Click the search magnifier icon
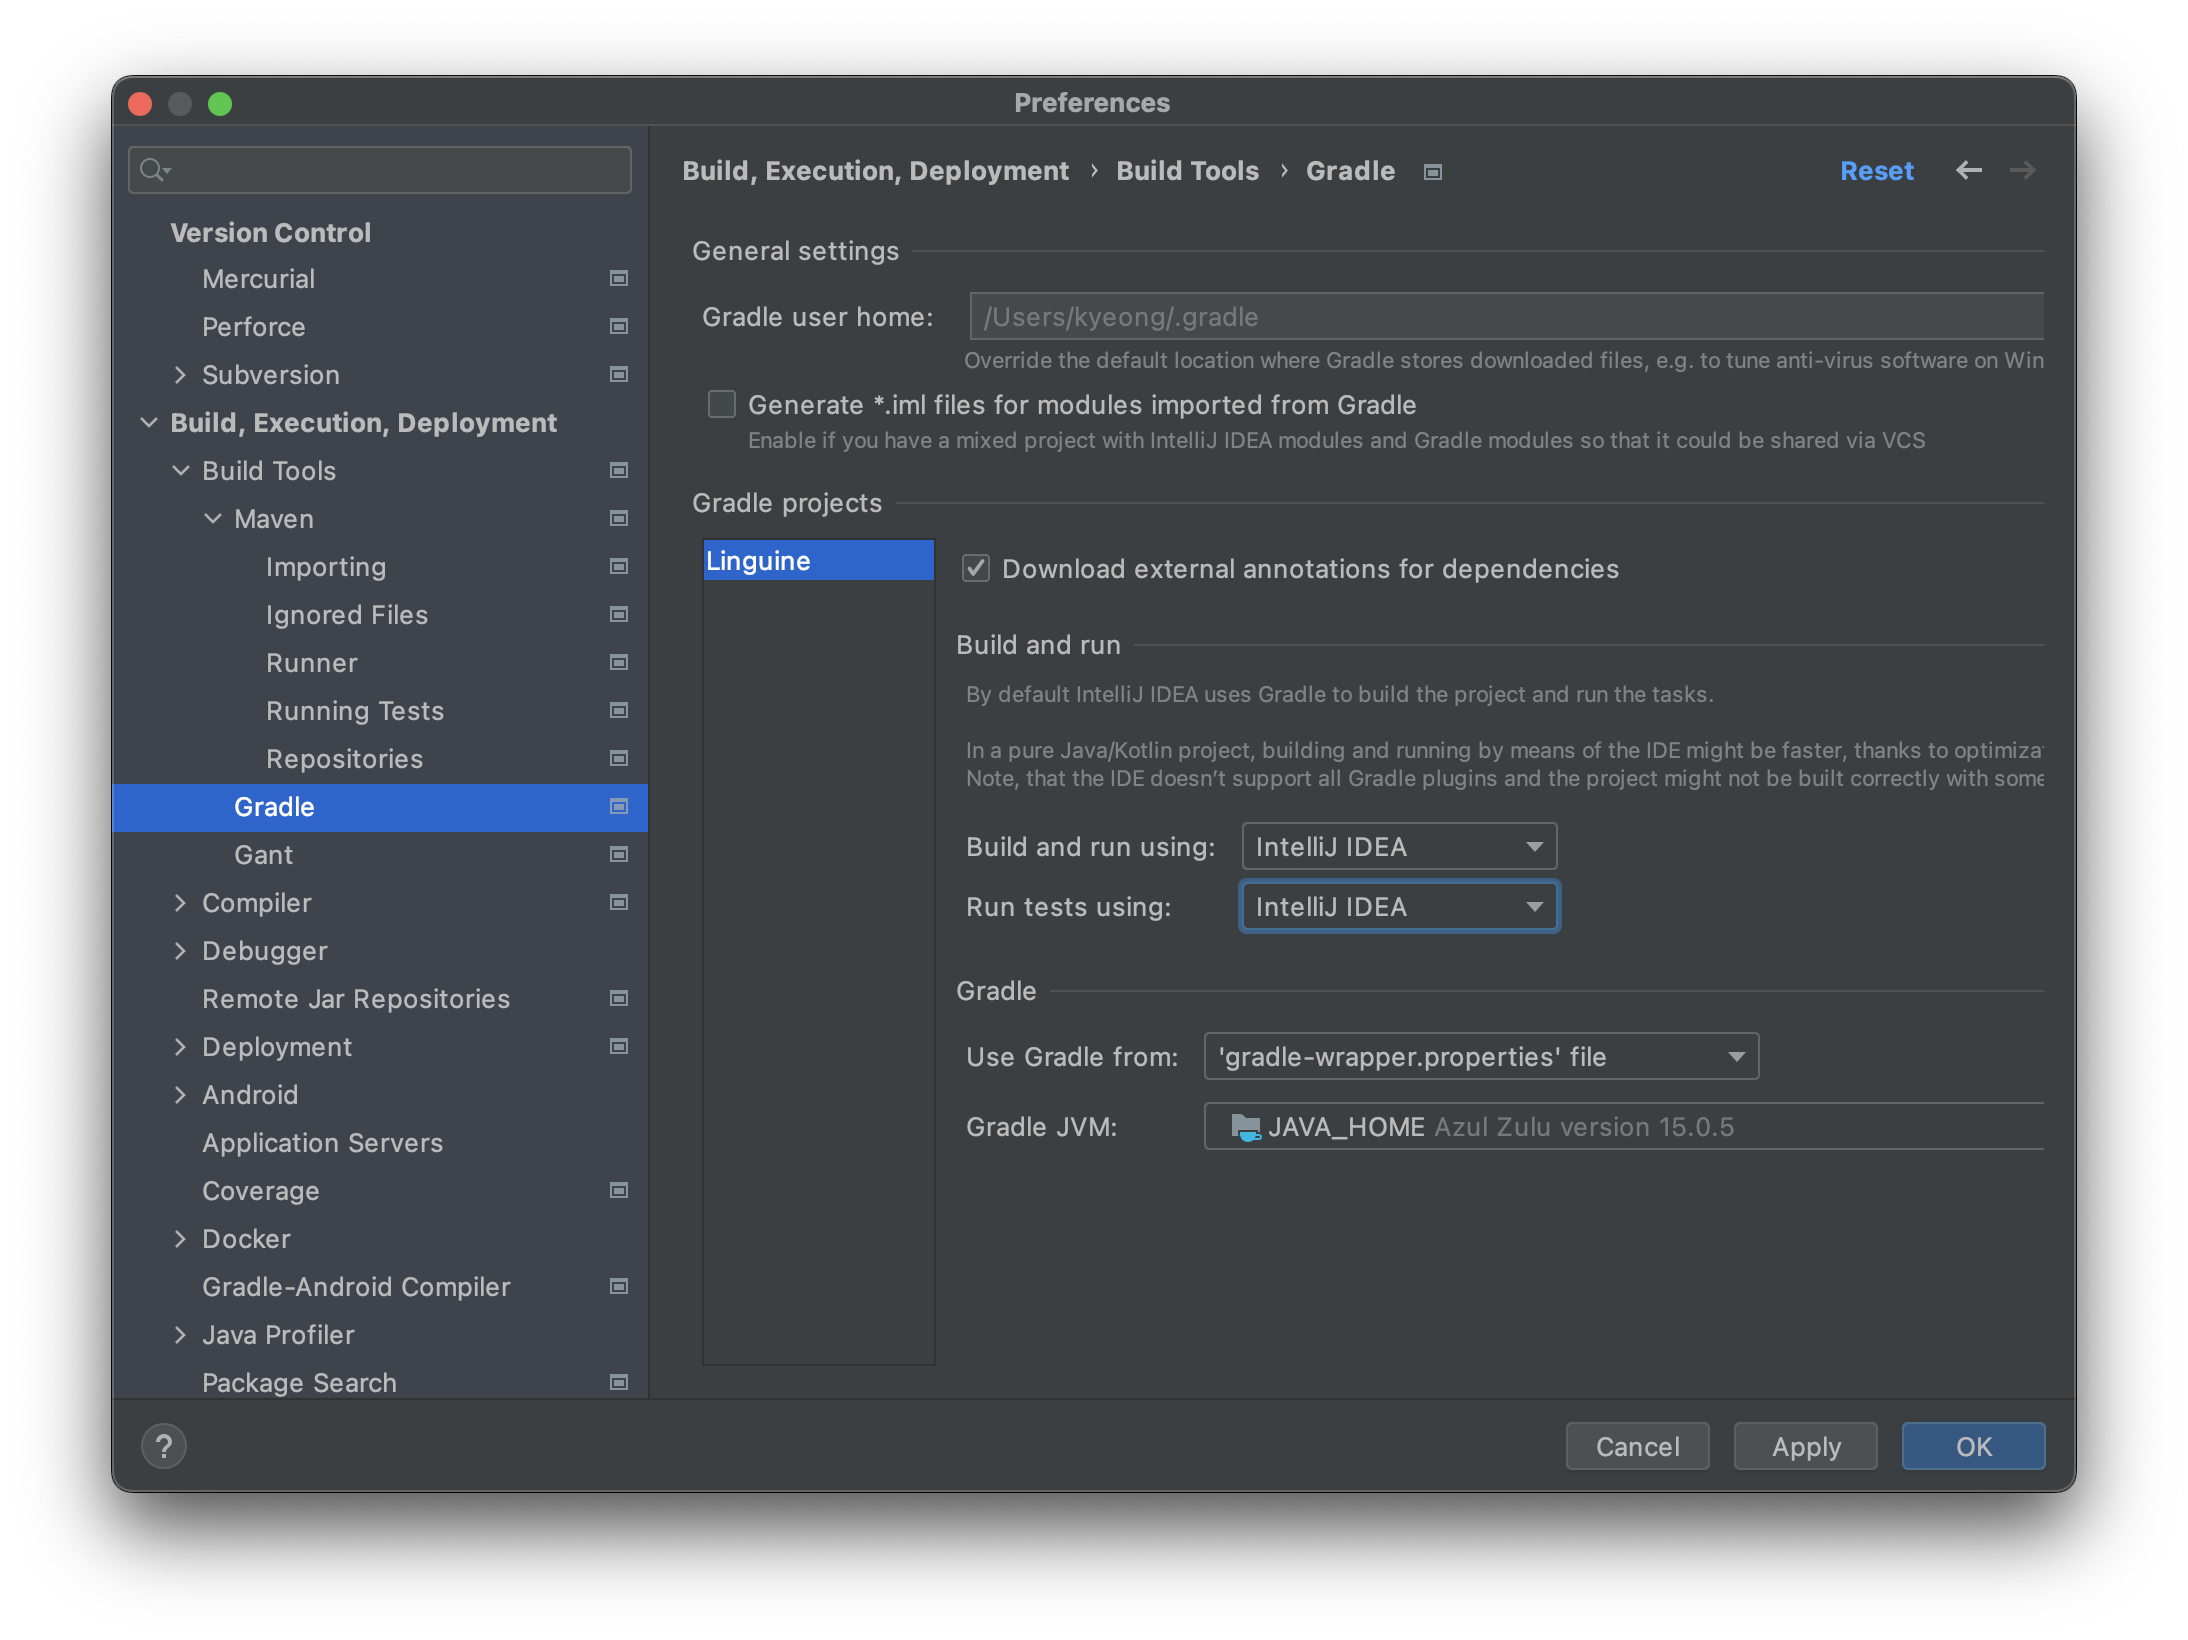Image resolution: width=2188 pixels, height=1640 pixels. pos(153,170)
